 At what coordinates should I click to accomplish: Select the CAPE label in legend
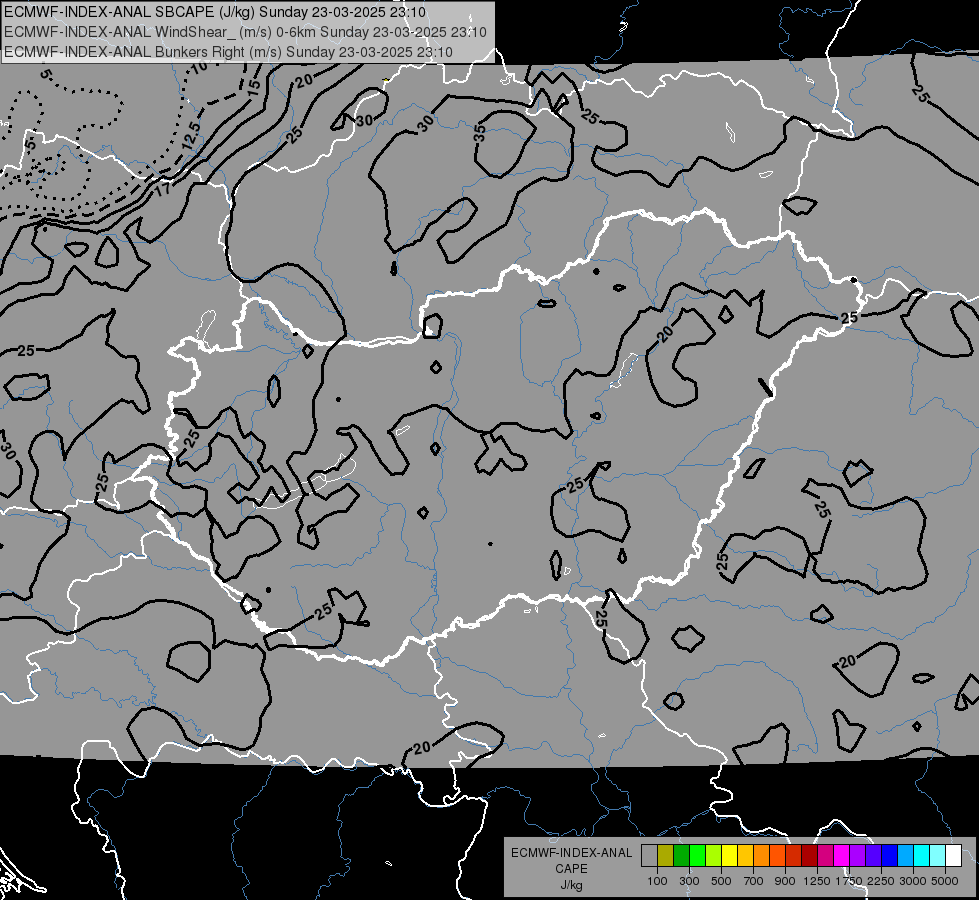571,869
